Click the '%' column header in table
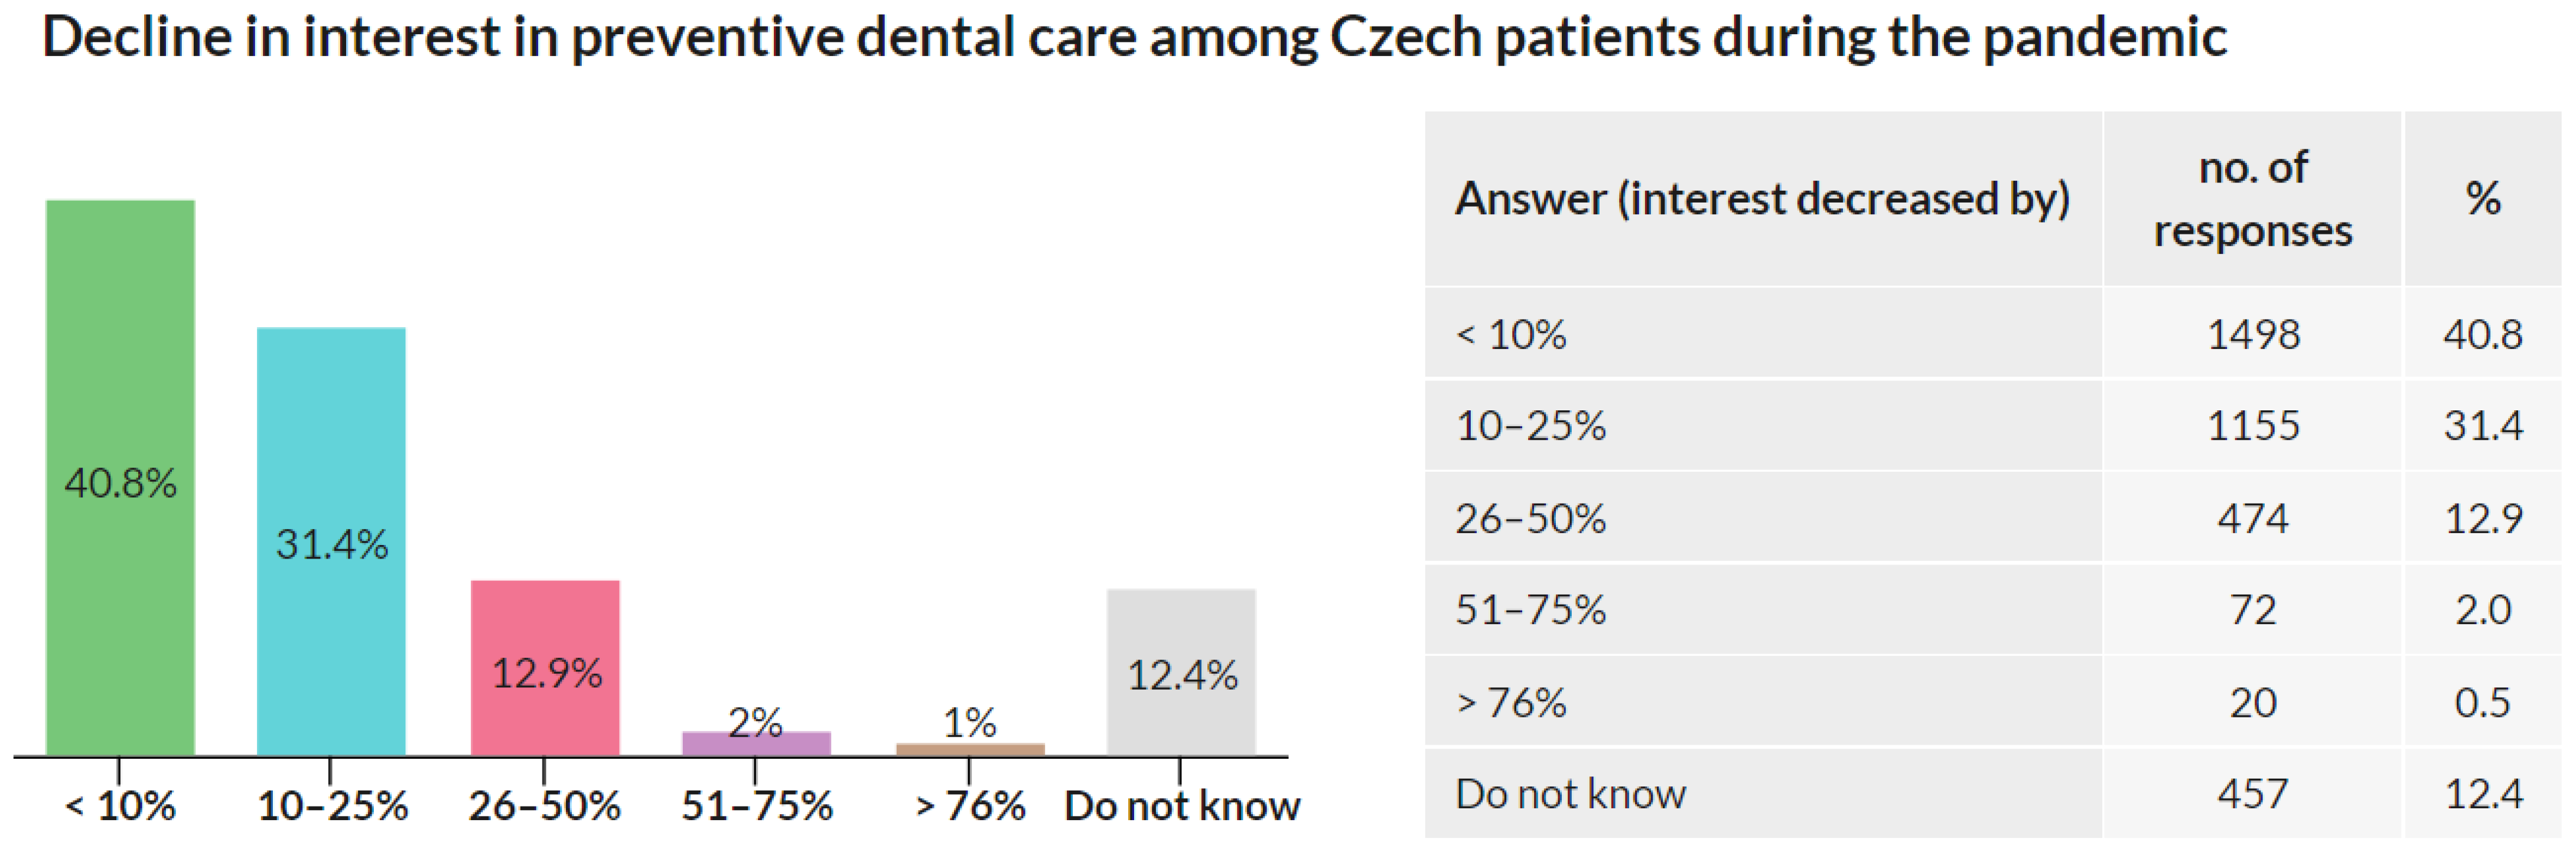 click(2482, 198)
